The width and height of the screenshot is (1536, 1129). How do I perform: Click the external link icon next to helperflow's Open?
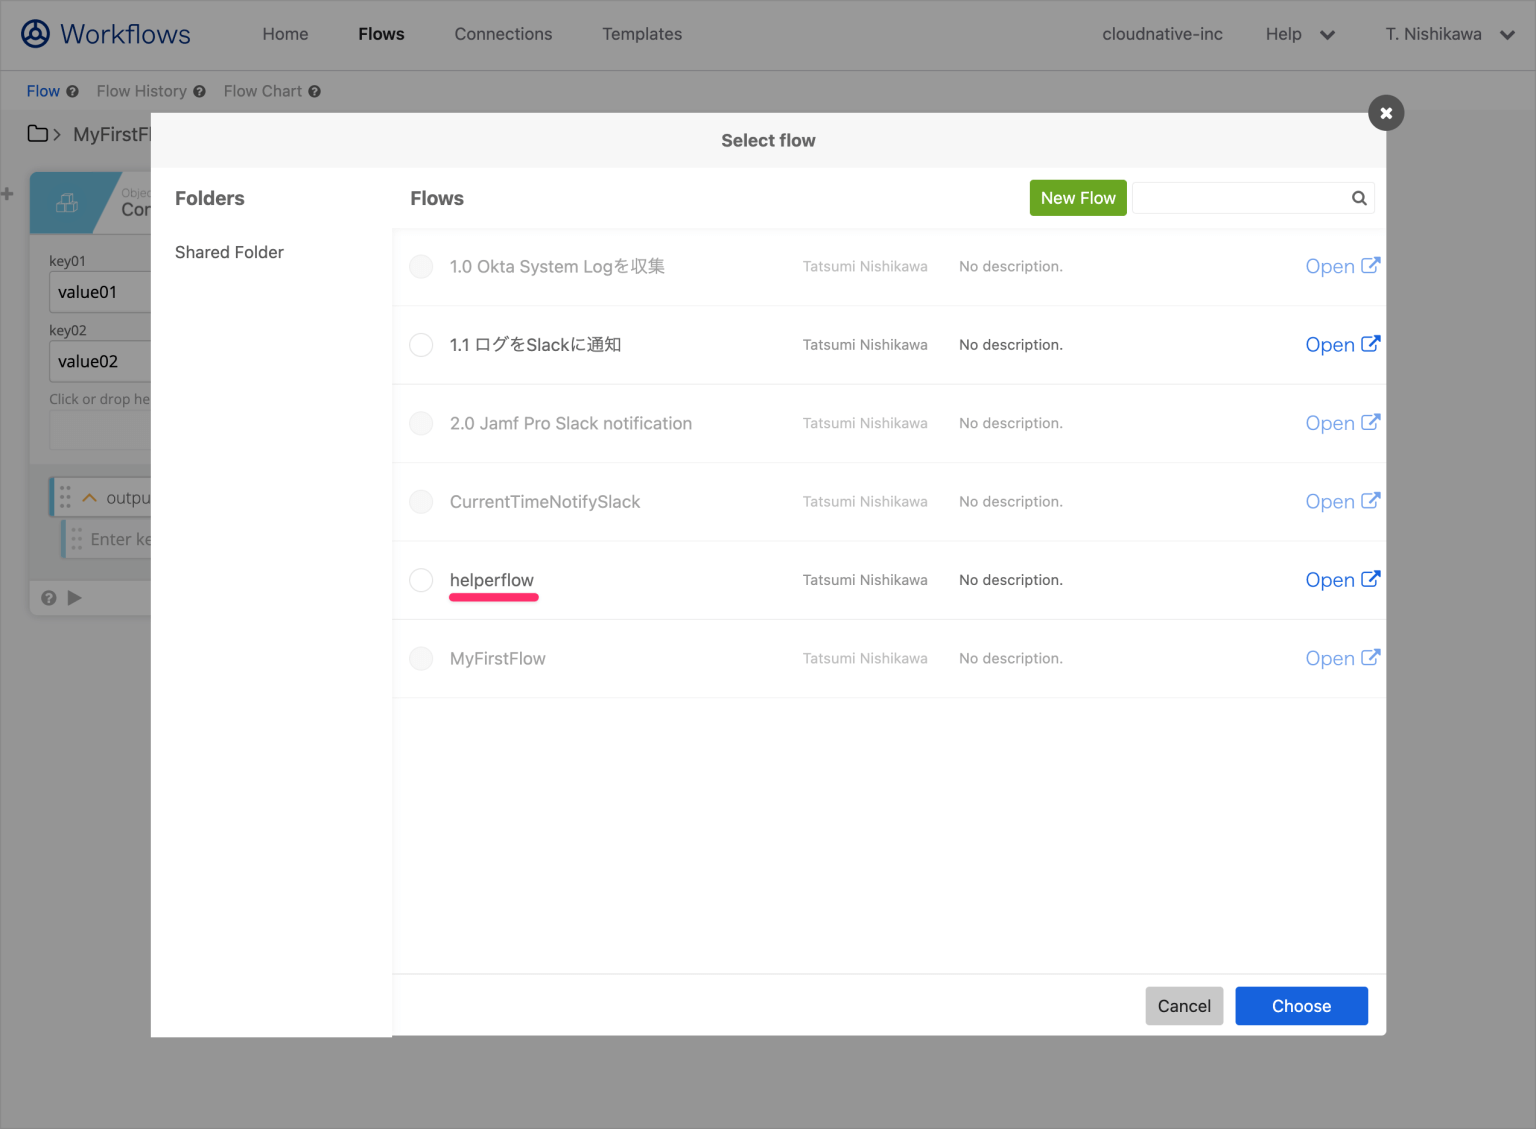point(1371,578)
